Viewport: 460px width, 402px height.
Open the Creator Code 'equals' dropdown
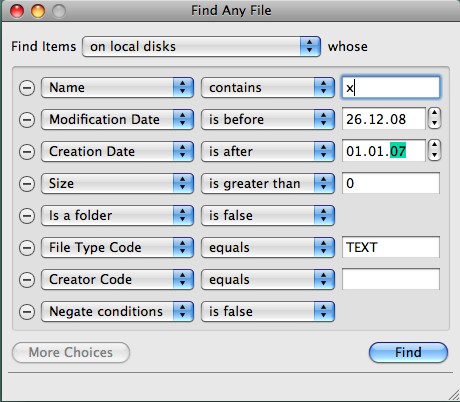(x=268, y=280)
